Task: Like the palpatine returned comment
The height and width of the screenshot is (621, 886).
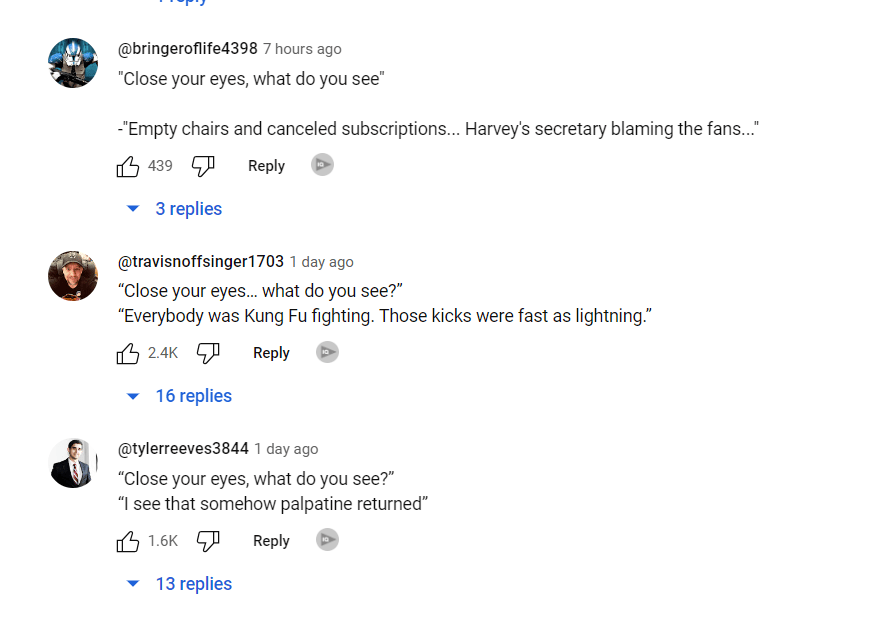Action: point(128,541)
